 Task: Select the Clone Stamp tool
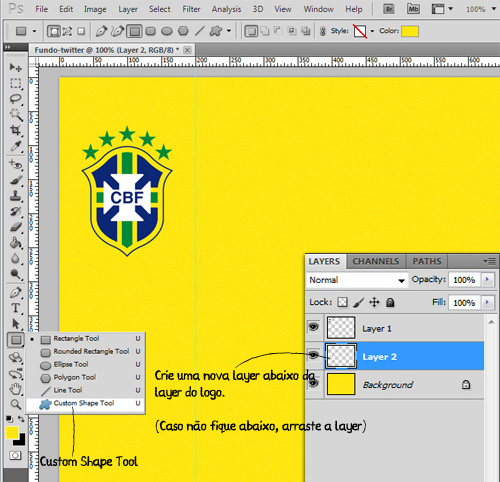tap(15, 196)
